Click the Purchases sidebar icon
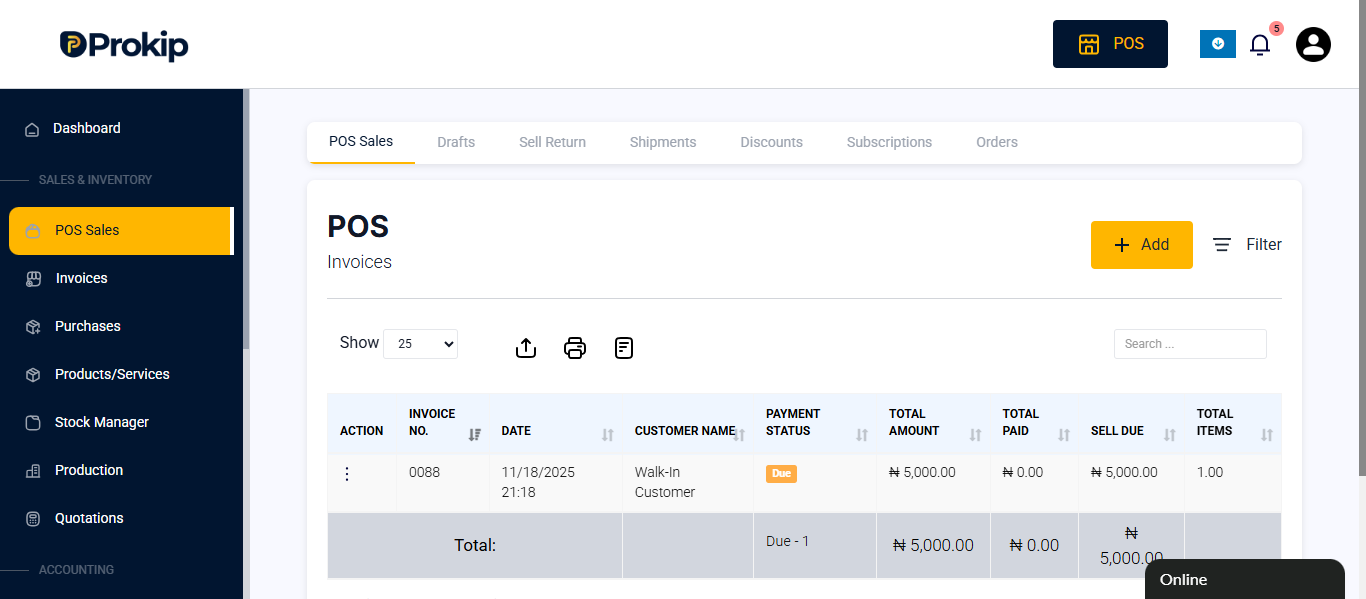This screenshot has height=599, width=1366. (33, 327)
